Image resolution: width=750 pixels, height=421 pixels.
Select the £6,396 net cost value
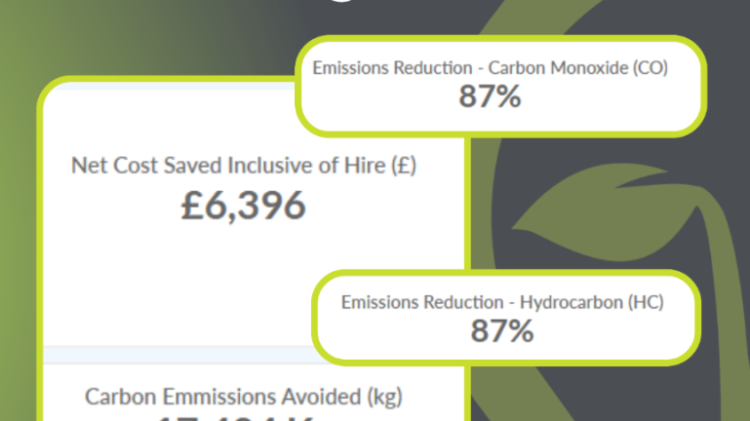coord(243,205)
